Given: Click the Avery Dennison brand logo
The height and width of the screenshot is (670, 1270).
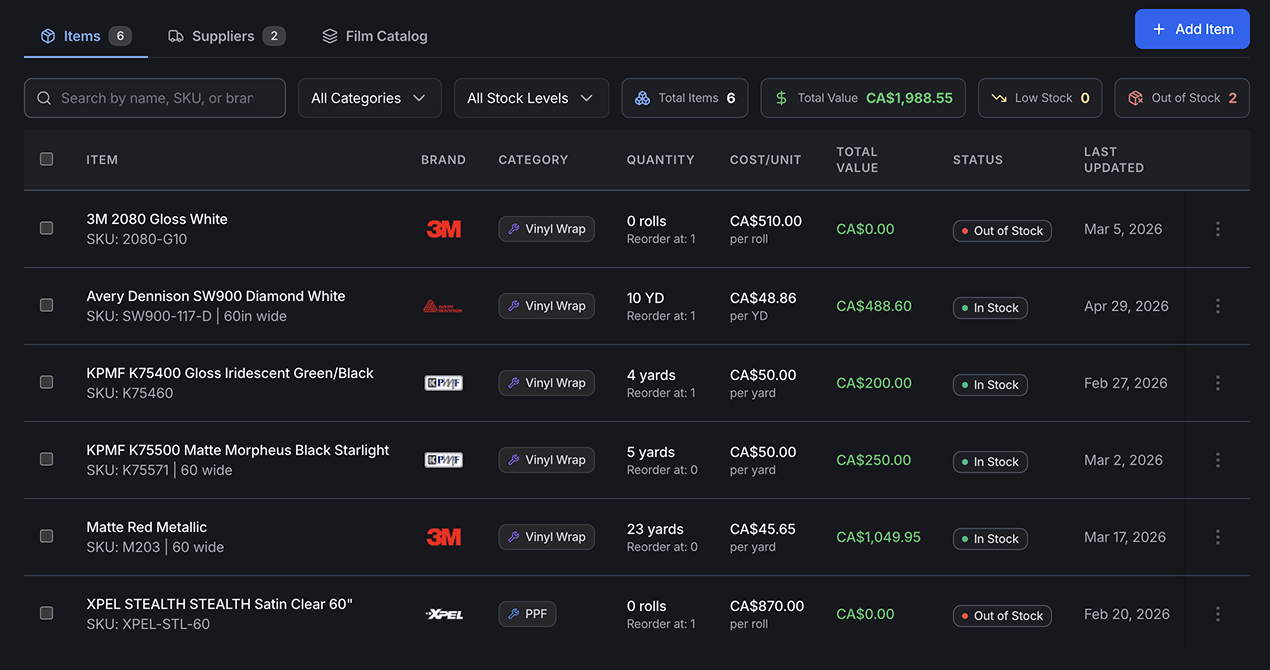Looking at the screenshot, I should [443, 306].
